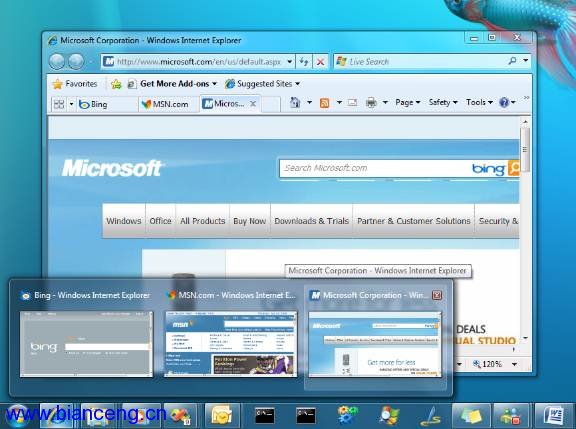Go forward with the Forward arrow button
The height and width of the screenshot is (429, 576).
tap(76, 61)
